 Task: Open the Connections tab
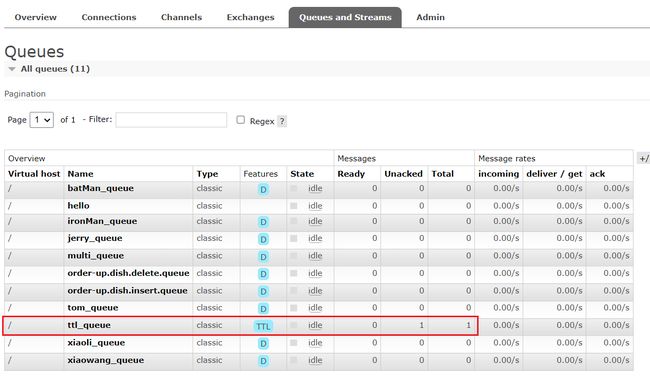click(x=109, y=17)
